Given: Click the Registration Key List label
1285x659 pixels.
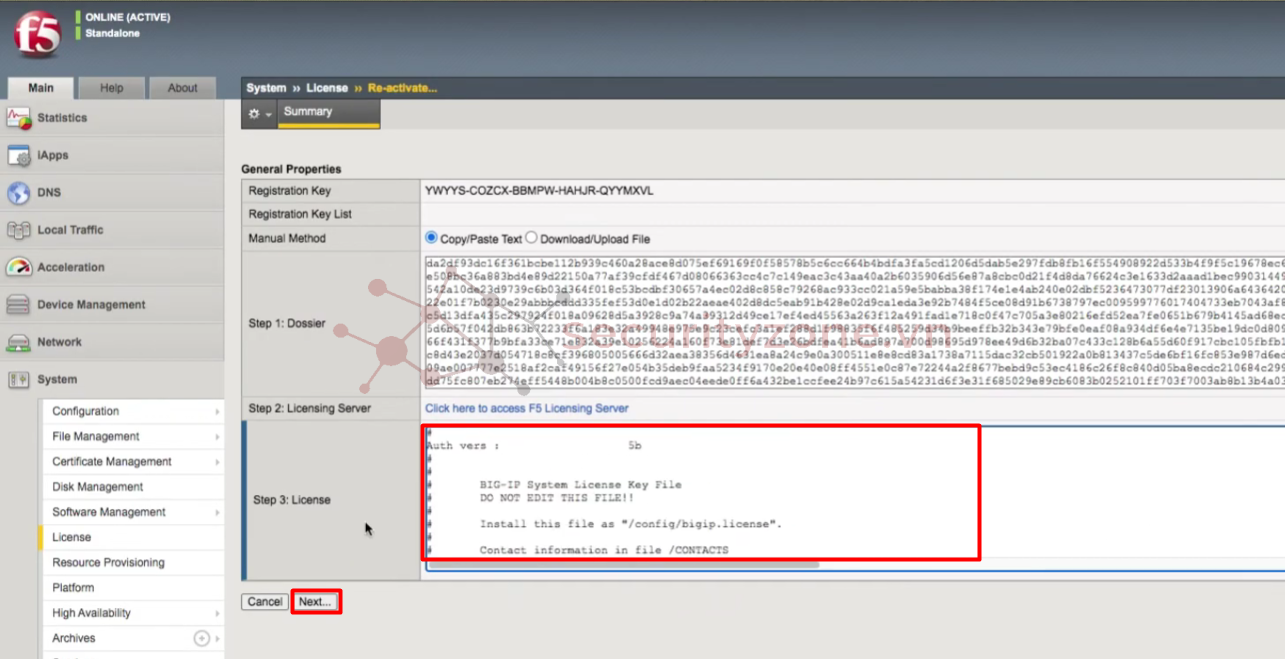Looking at the screenshot, I should (300, 214).
